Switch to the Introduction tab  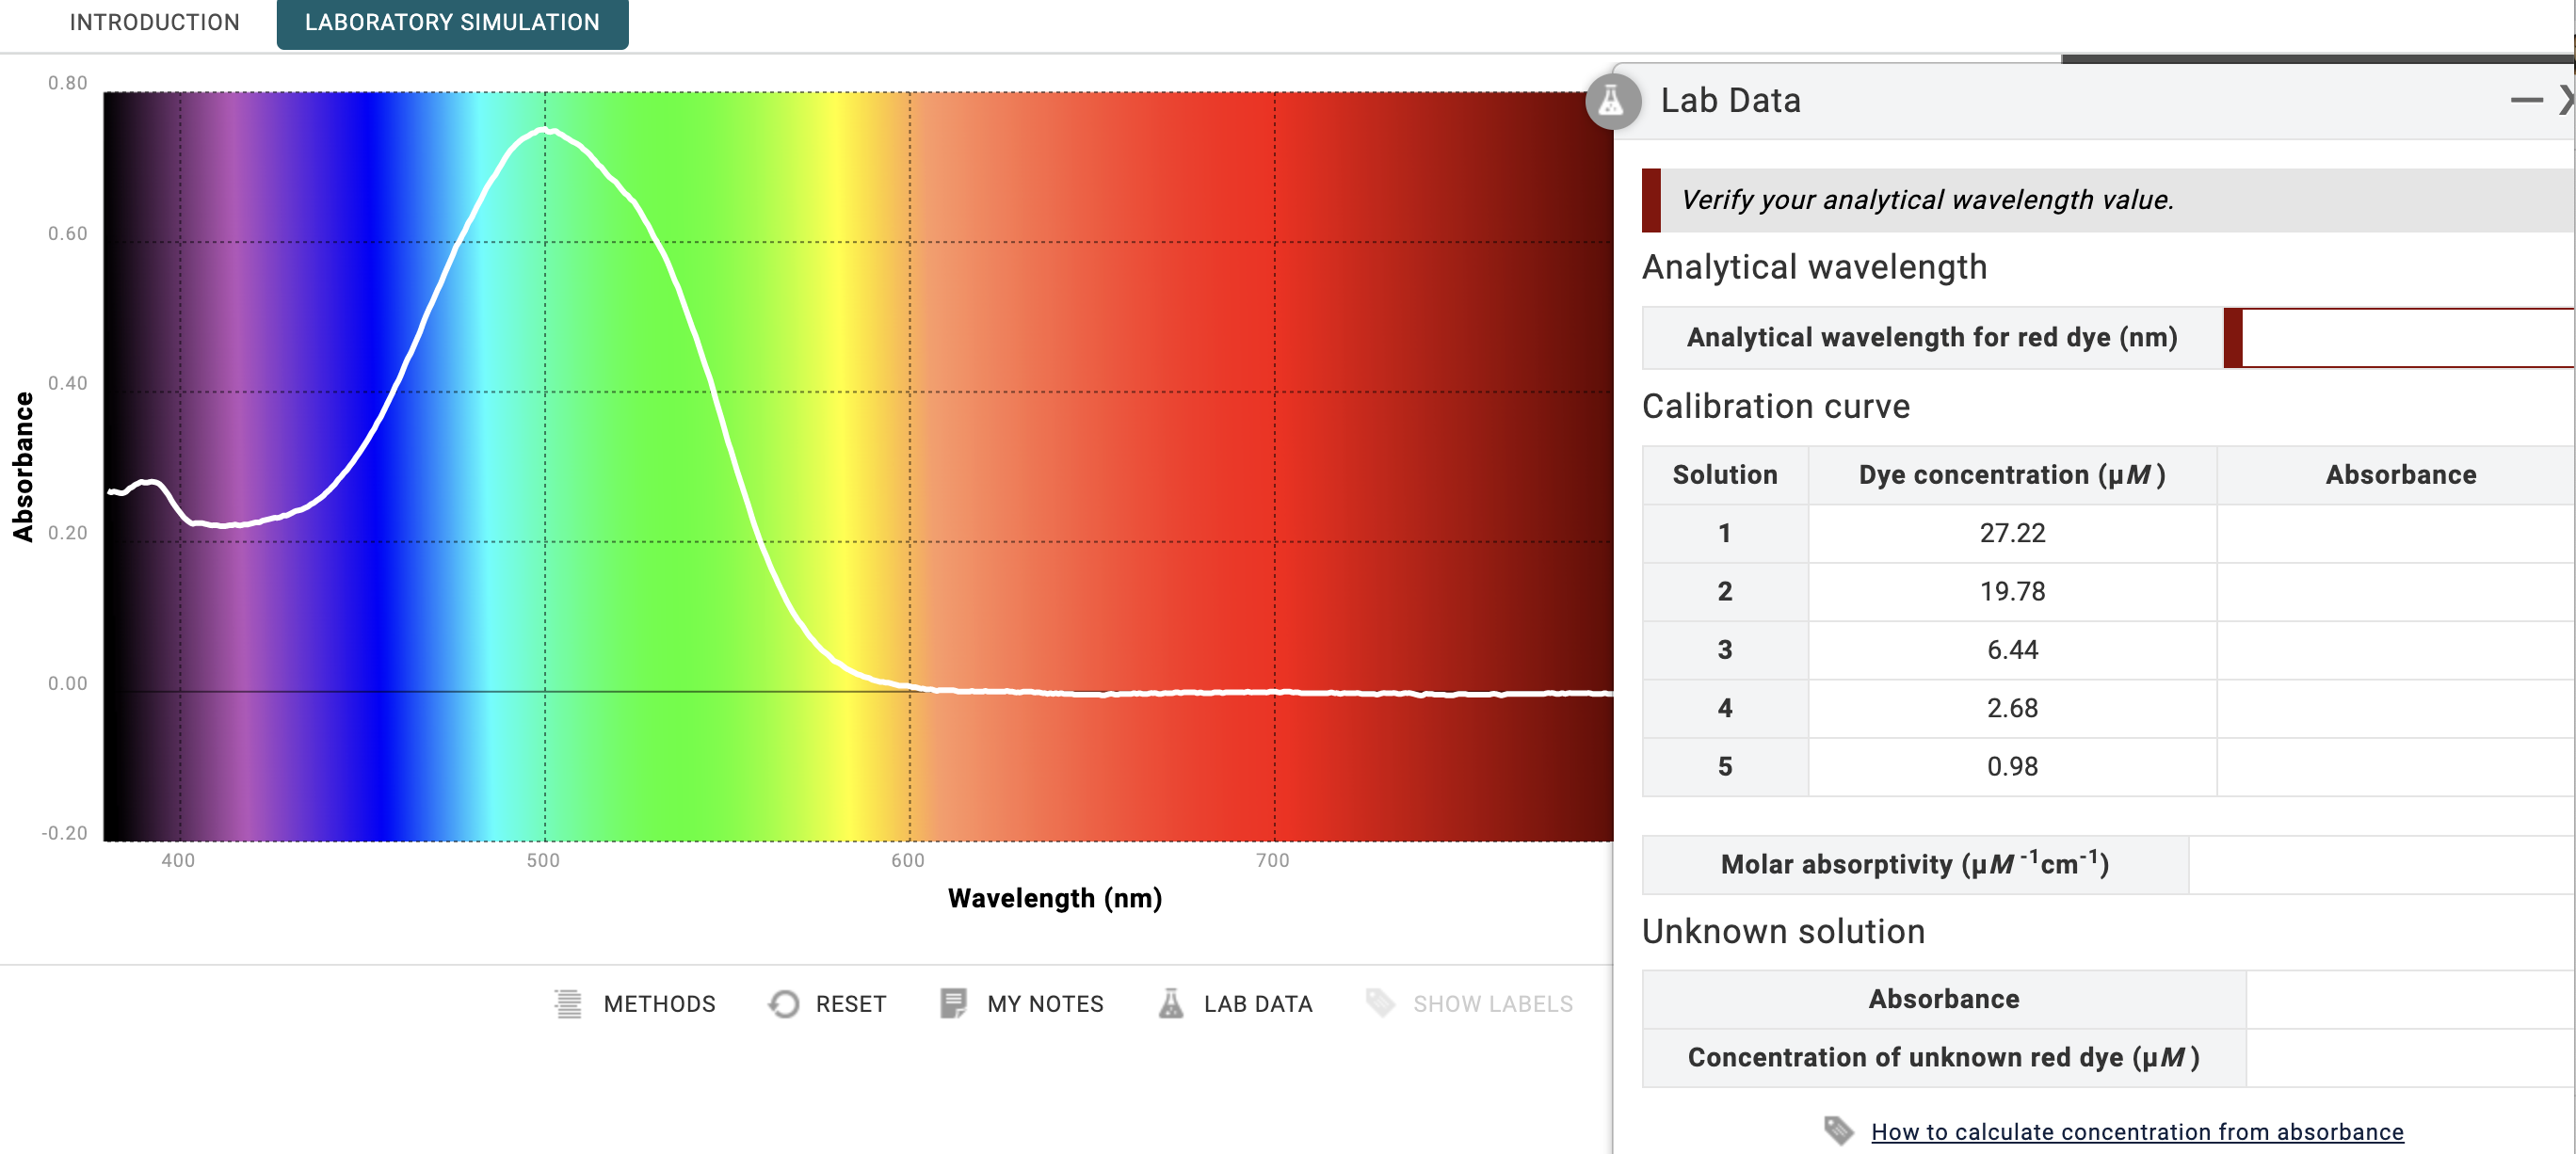(154, 22)
